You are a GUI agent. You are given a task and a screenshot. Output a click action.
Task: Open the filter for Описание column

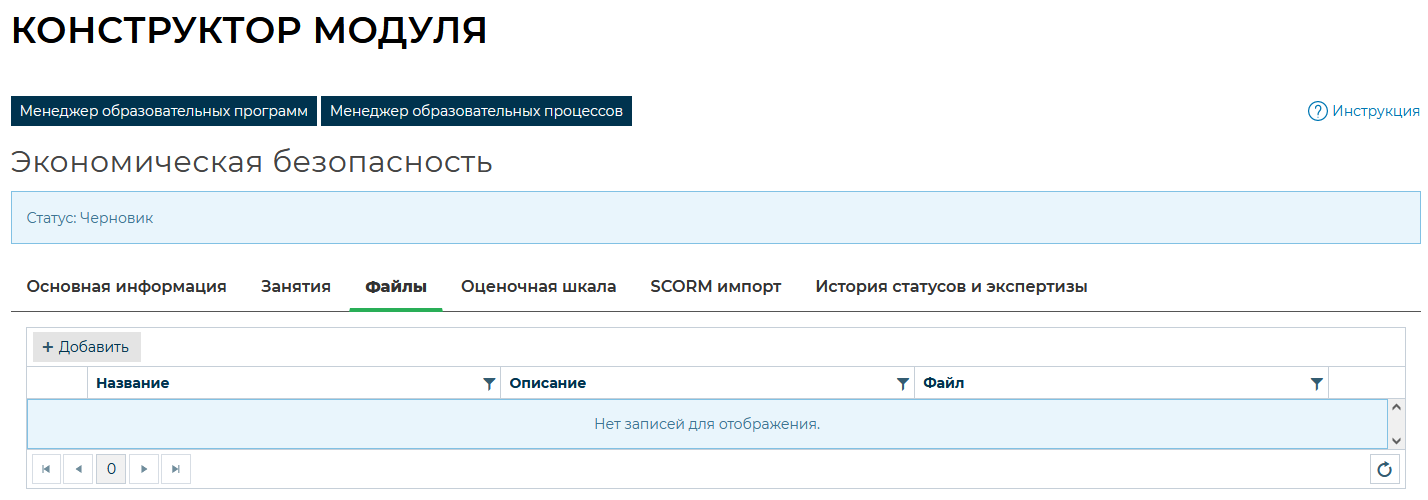click(x=903, y=383)
